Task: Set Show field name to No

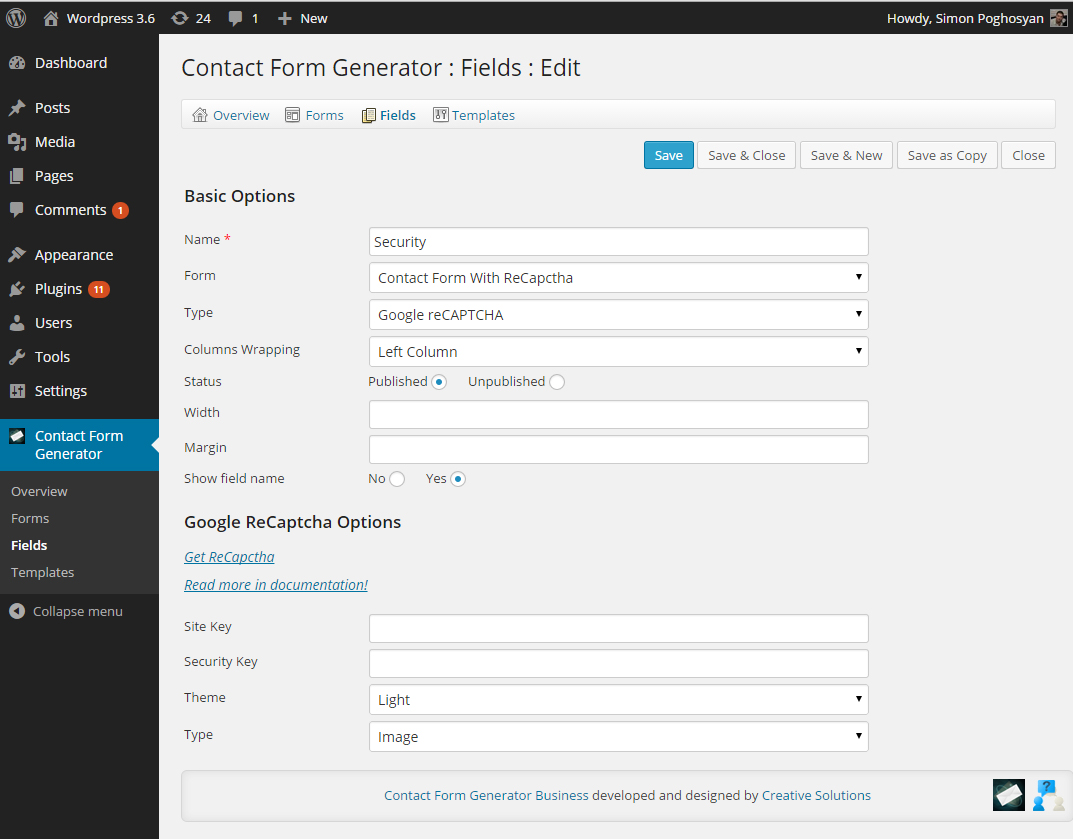Action: point(397,479)
